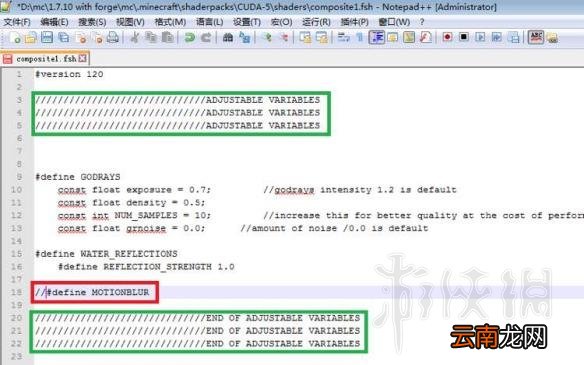The height and width of the screenshot is (365, 584).
Task: Undo with the green arrow icon
Action: click(x=190, y=37)
